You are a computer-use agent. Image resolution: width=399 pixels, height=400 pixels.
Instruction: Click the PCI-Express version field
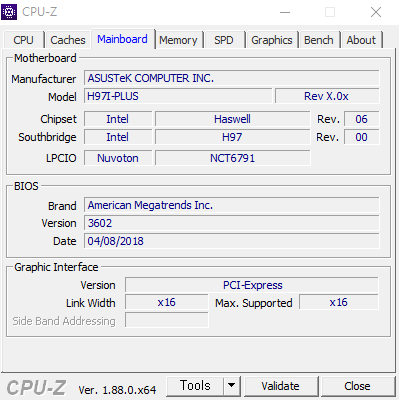[252, 285]
